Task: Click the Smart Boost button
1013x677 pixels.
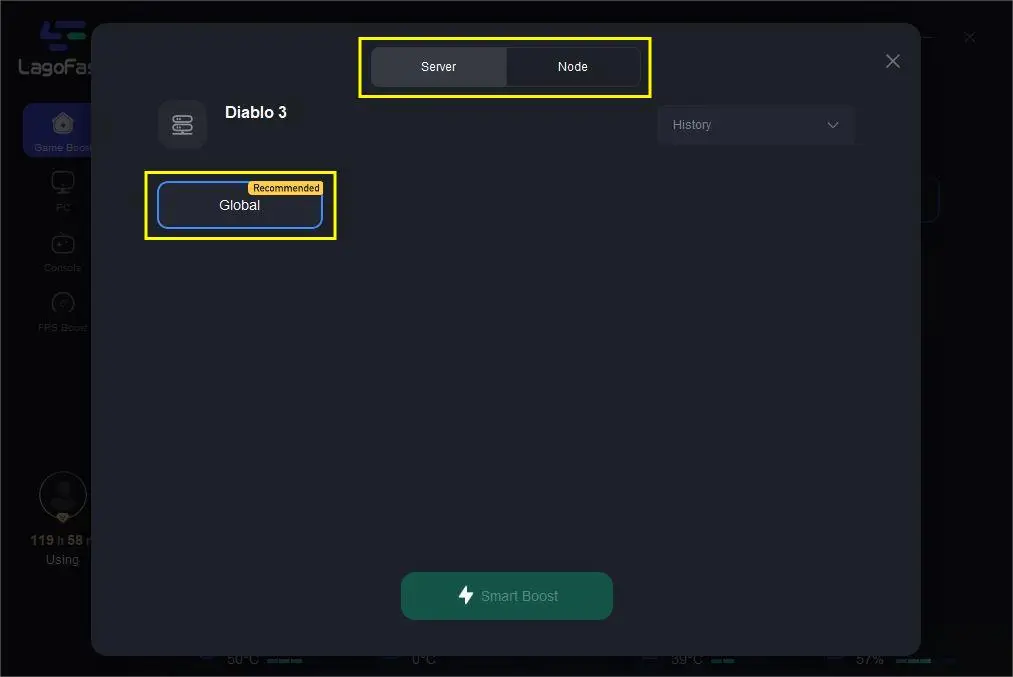Action: (506, 596)
